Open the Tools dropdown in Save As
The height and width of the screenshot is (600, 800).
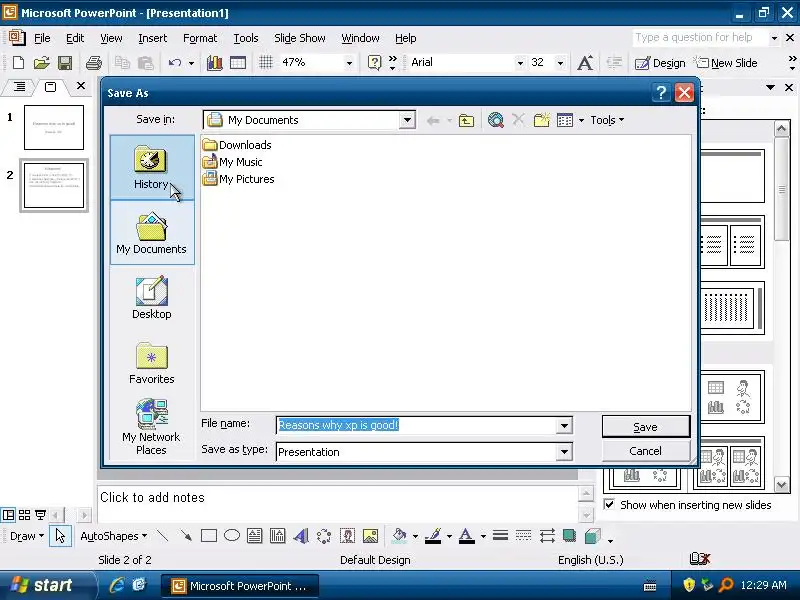pos(607,120)
